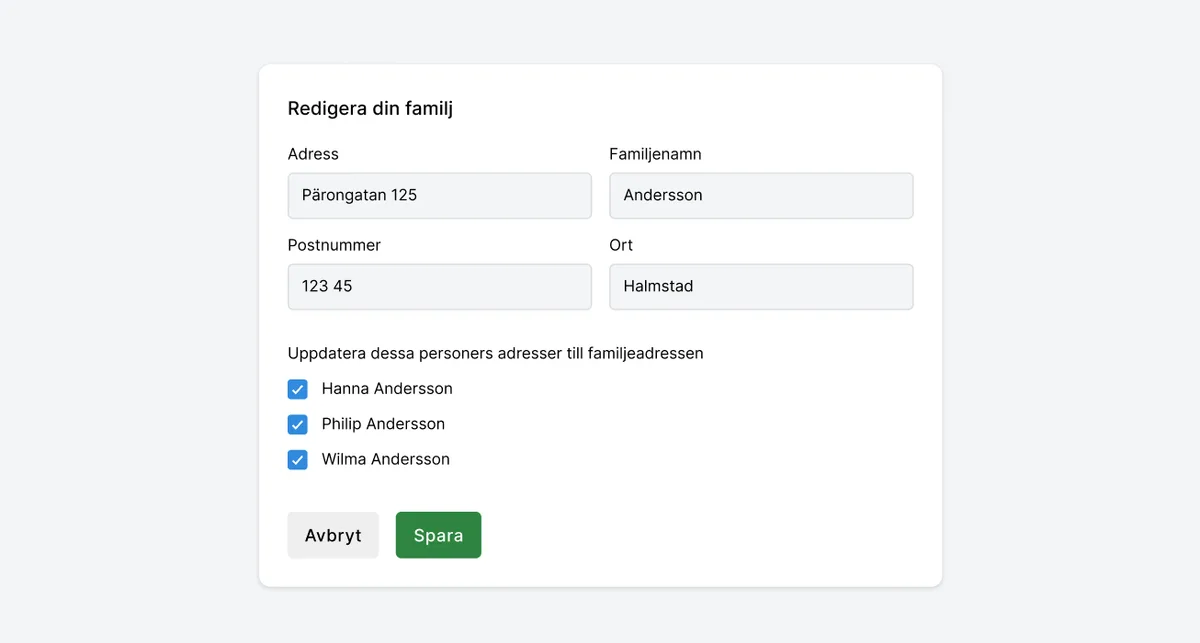Save changes with the Spara button
The width and height of the screenshot is (1200, 643).
(438, 535)
